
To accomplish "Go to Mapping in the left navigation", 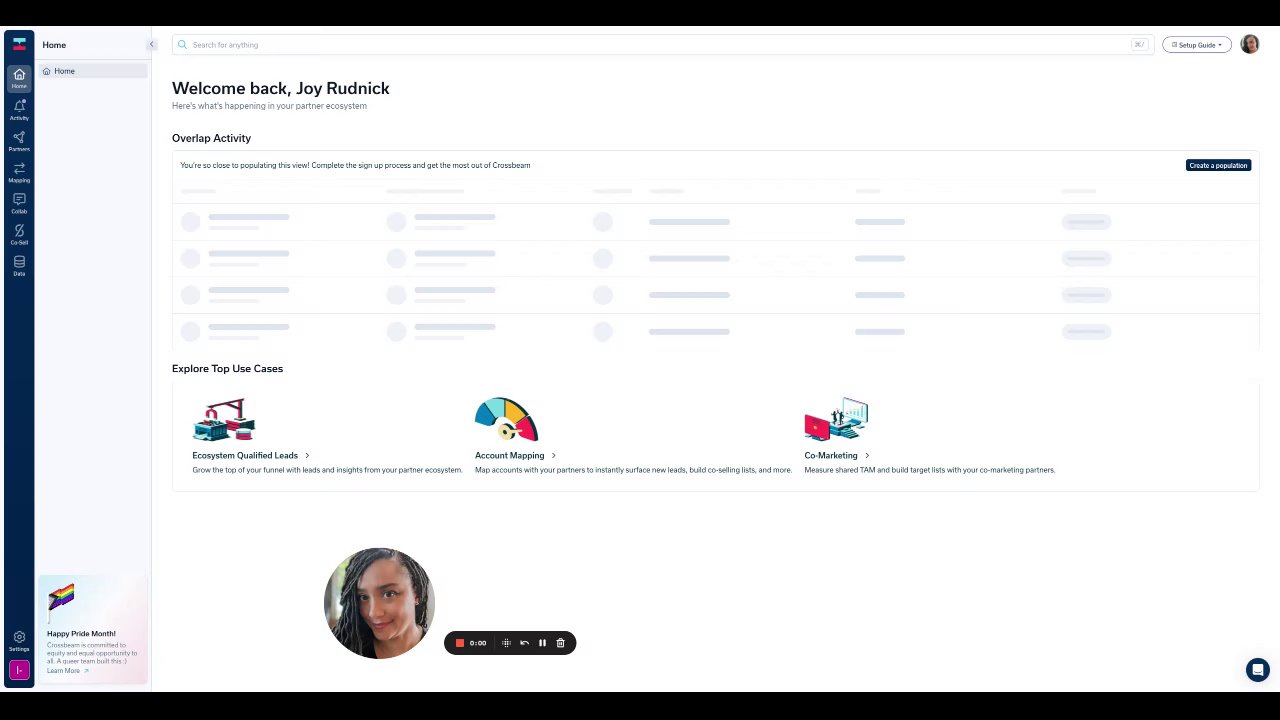I will click(19, 172).
